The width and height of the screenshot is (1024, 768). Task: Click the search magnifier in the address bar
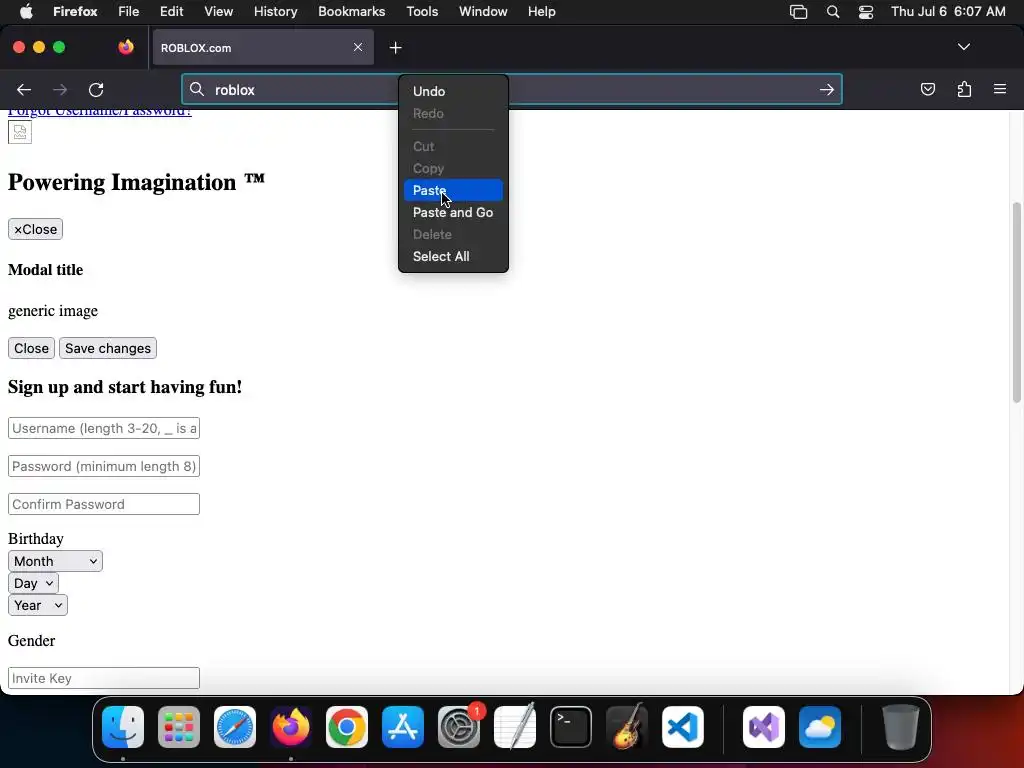coord(197,89)
